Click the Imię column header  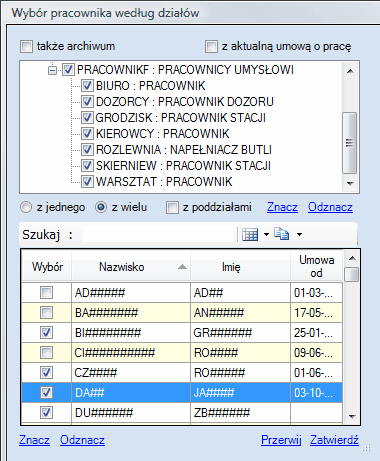pyautogui.click(x=240, y=267)
